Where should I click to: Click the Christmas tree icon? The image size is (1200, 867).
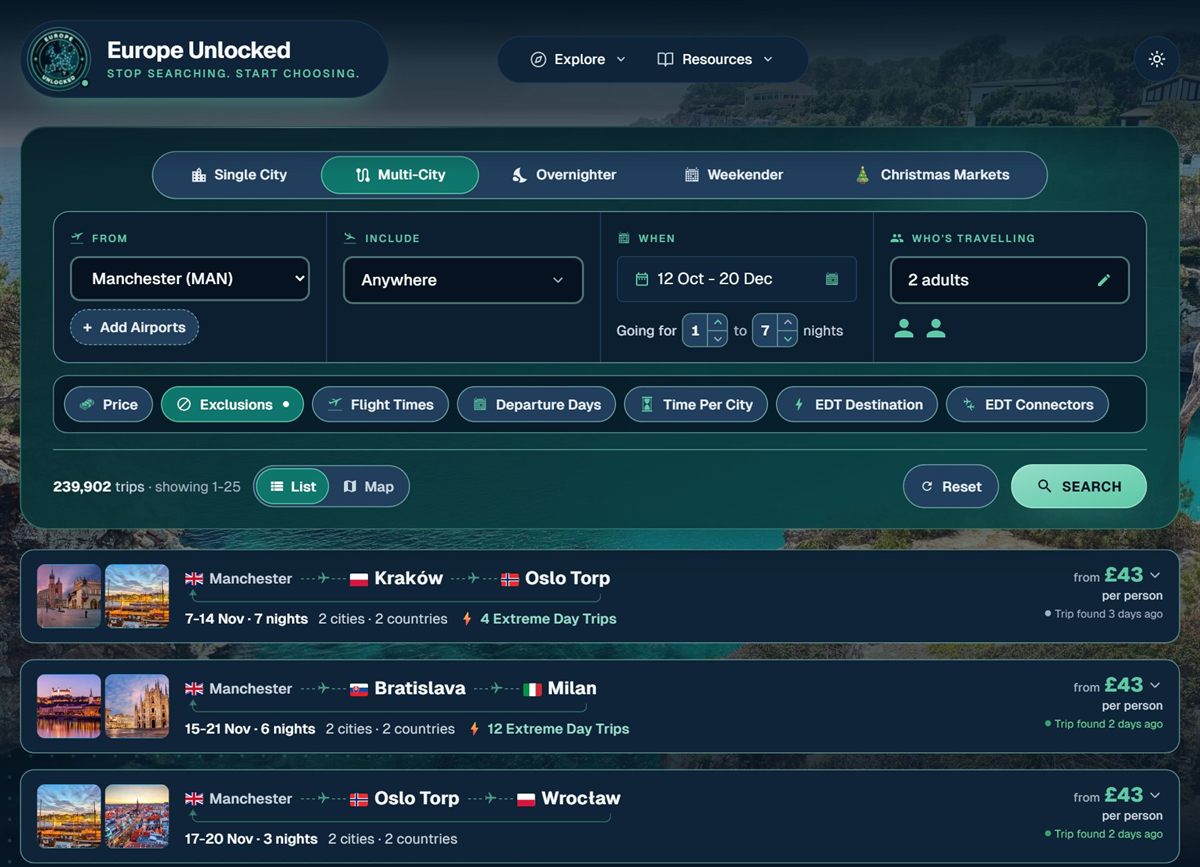862,175
